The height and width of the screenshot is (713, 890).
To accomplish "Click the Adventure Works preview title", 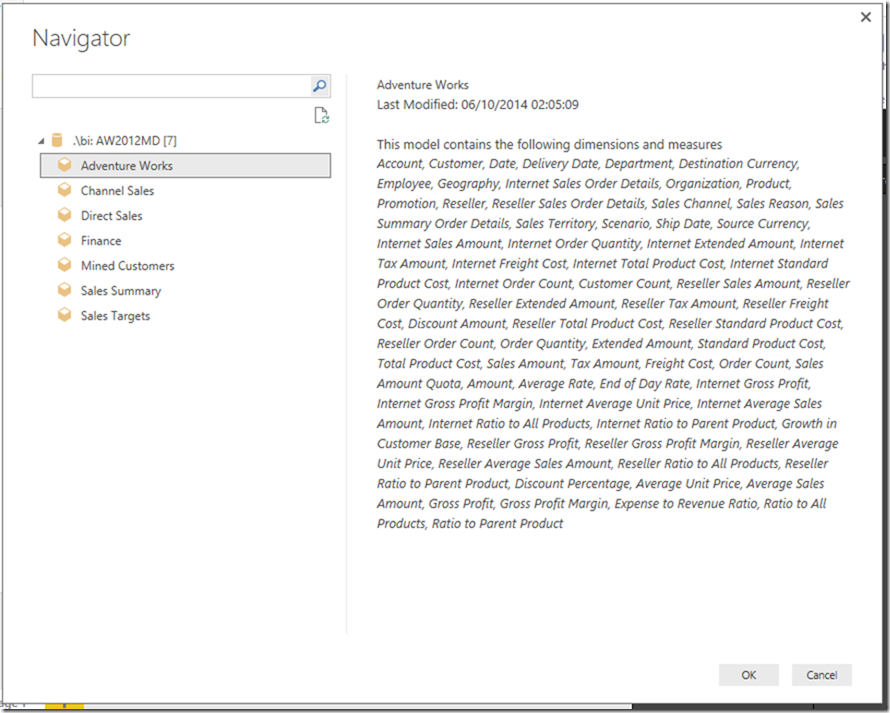I will 423,85.
